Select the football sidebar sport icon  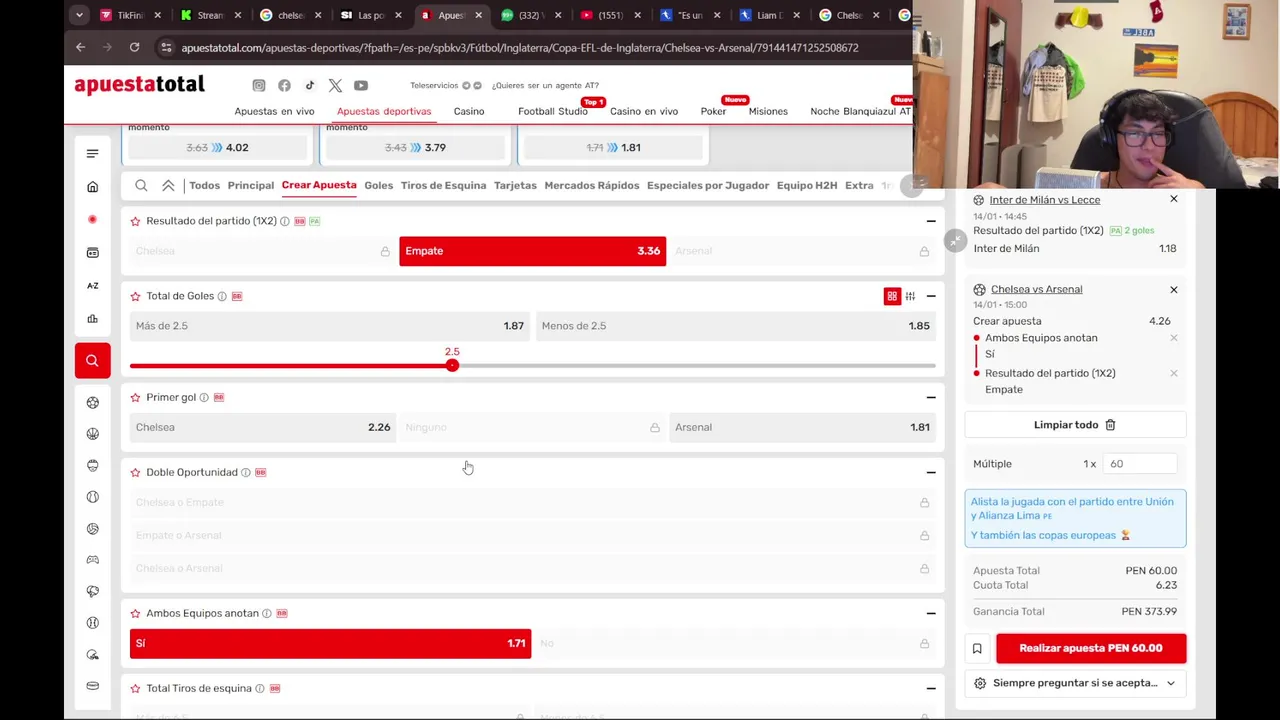click(92, 402)
